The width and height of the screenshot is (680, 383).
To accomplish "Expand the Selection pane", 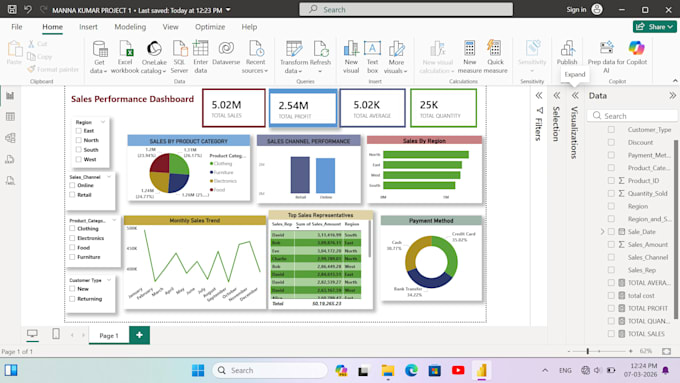I will point(557,95).
